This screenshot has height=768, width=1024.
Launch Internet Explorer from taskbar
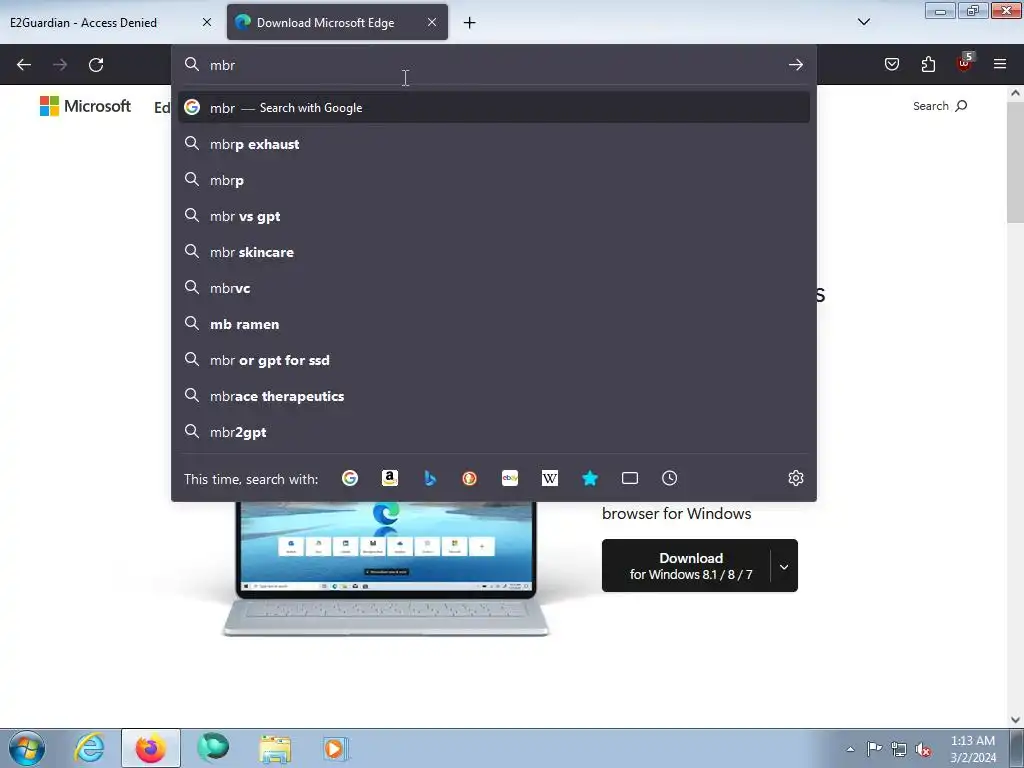[89, 748]
